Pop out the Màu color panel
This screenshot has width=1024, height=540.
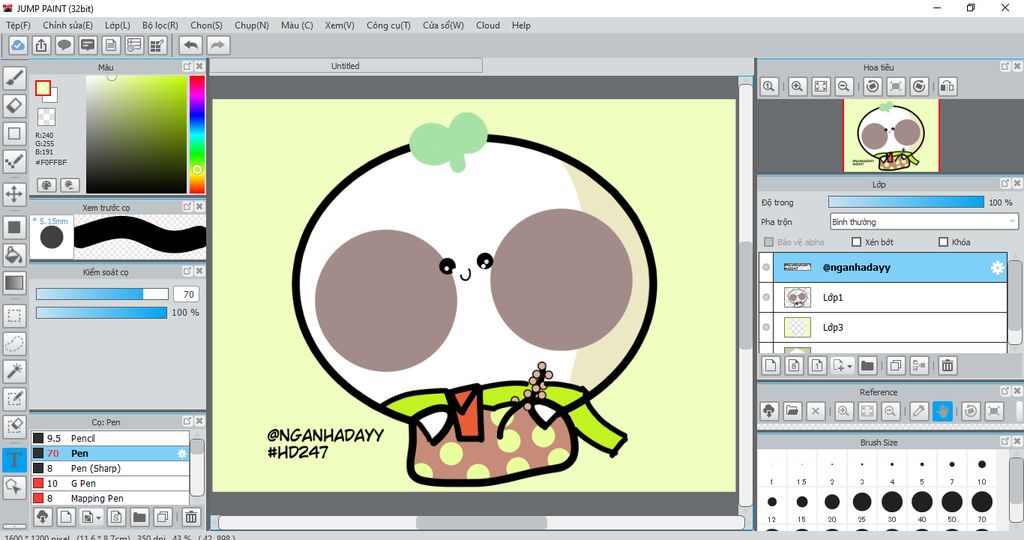click(x=187, y=67)
